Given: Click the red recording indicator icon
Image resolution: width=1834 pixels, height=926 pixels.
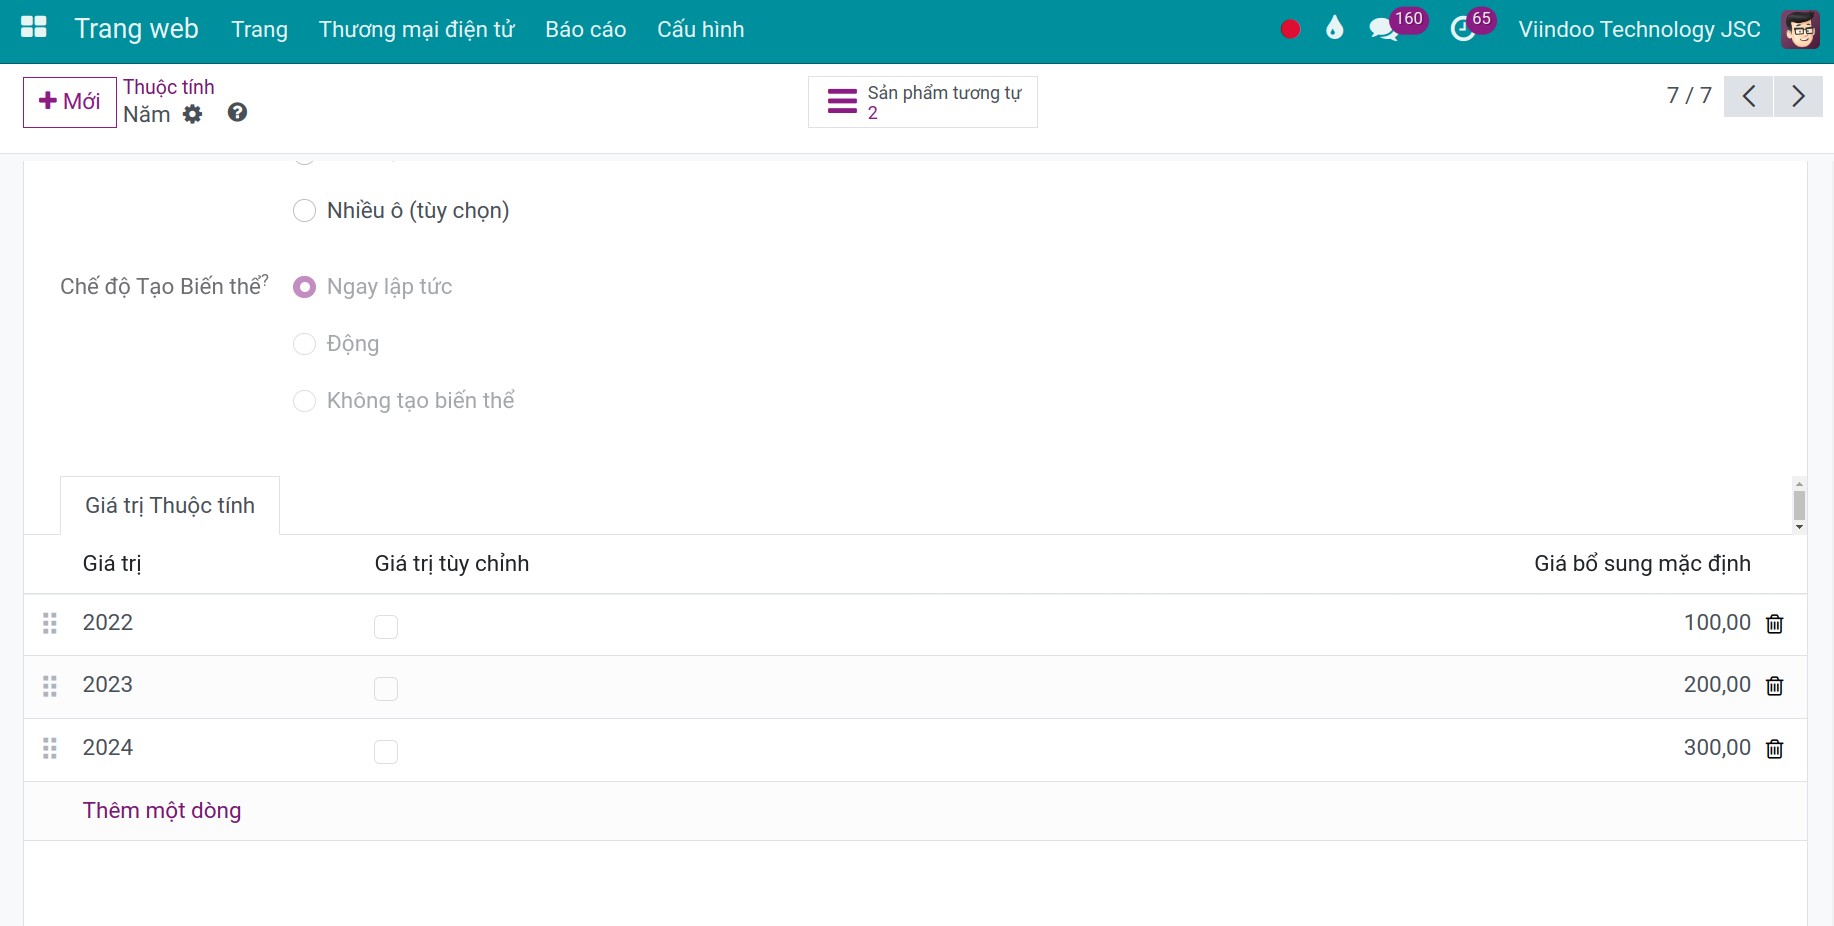Looking at the screenshot, I should pyautogui.click(x=1290, y=29).
